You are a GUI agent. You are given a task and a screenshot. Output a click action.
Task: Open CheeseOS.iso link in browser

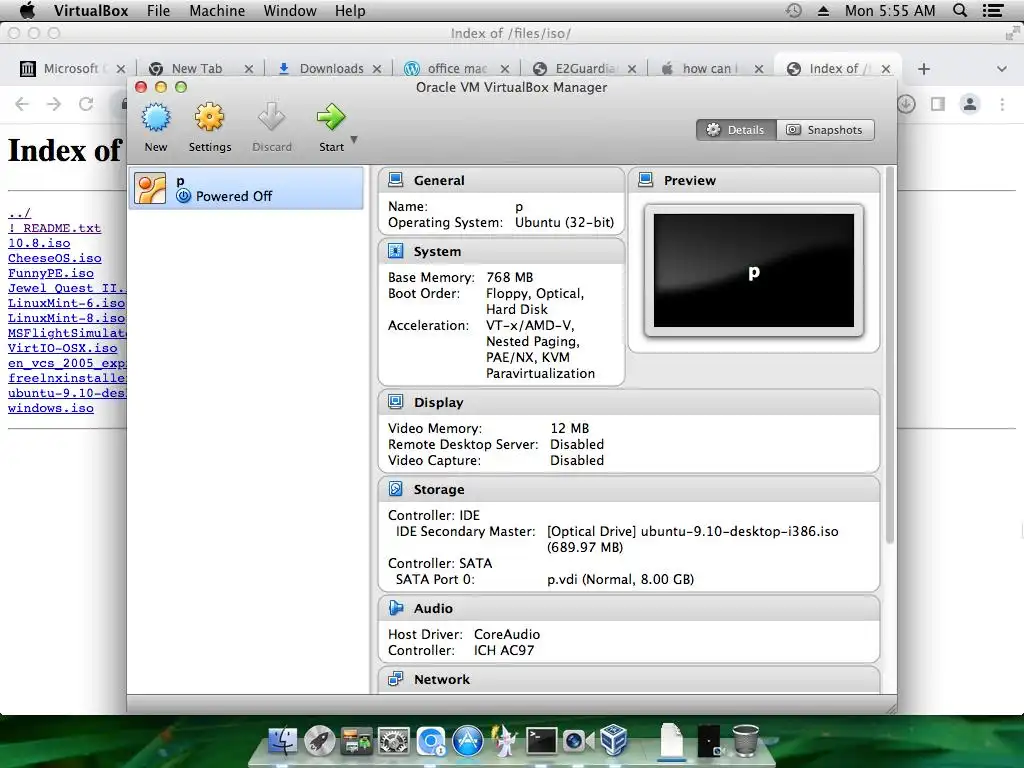click(55, 258)
